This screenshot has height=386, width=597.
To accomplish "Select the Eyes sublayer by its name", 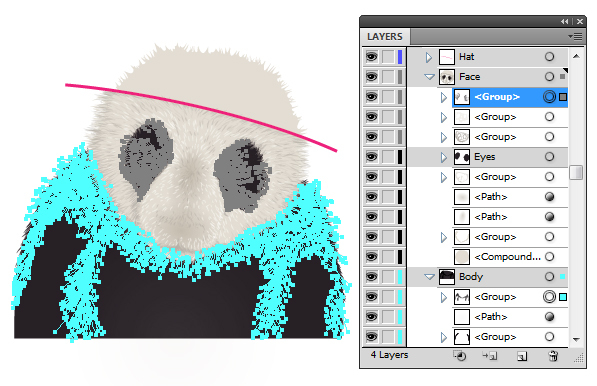I will point(484,156).
